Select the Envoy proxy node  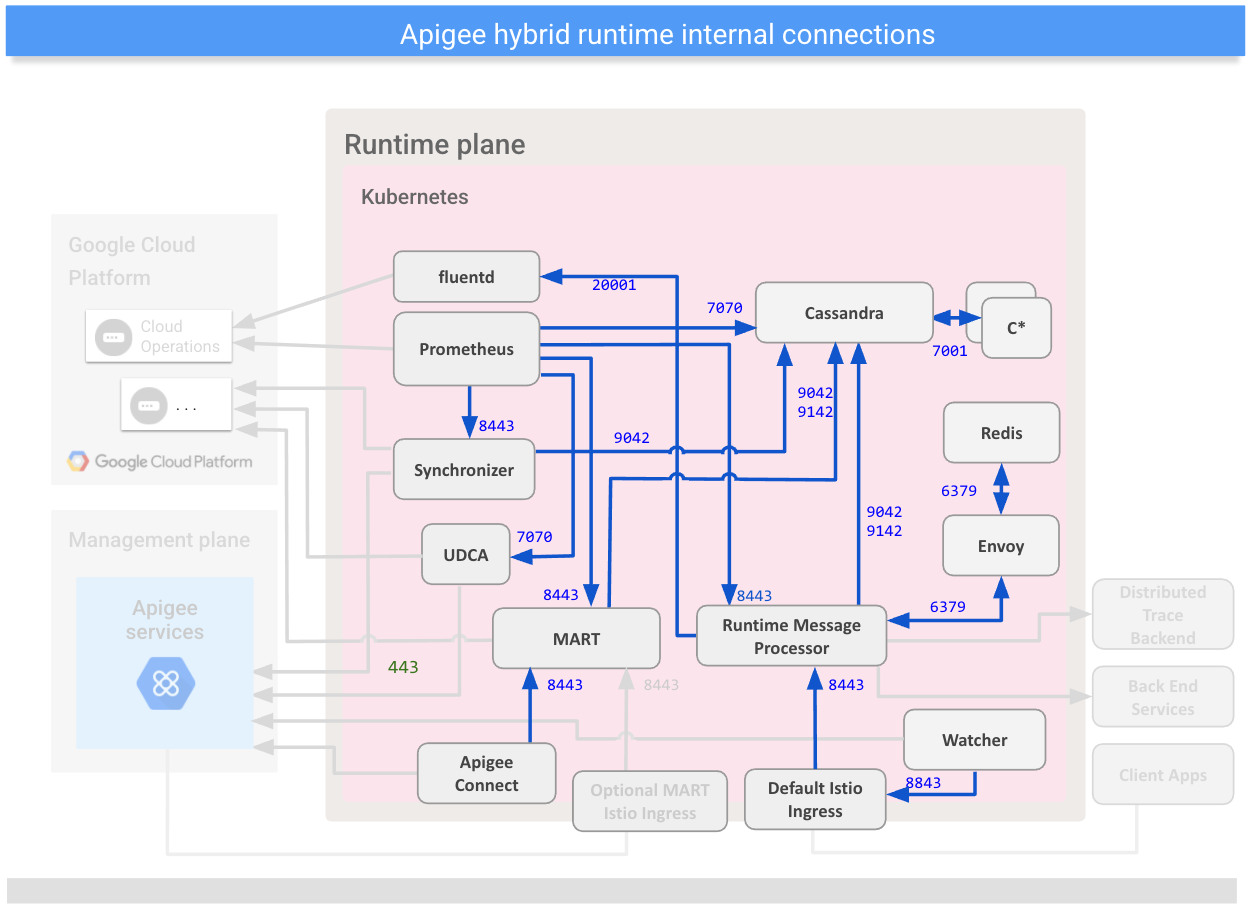tap(1000, 546)
